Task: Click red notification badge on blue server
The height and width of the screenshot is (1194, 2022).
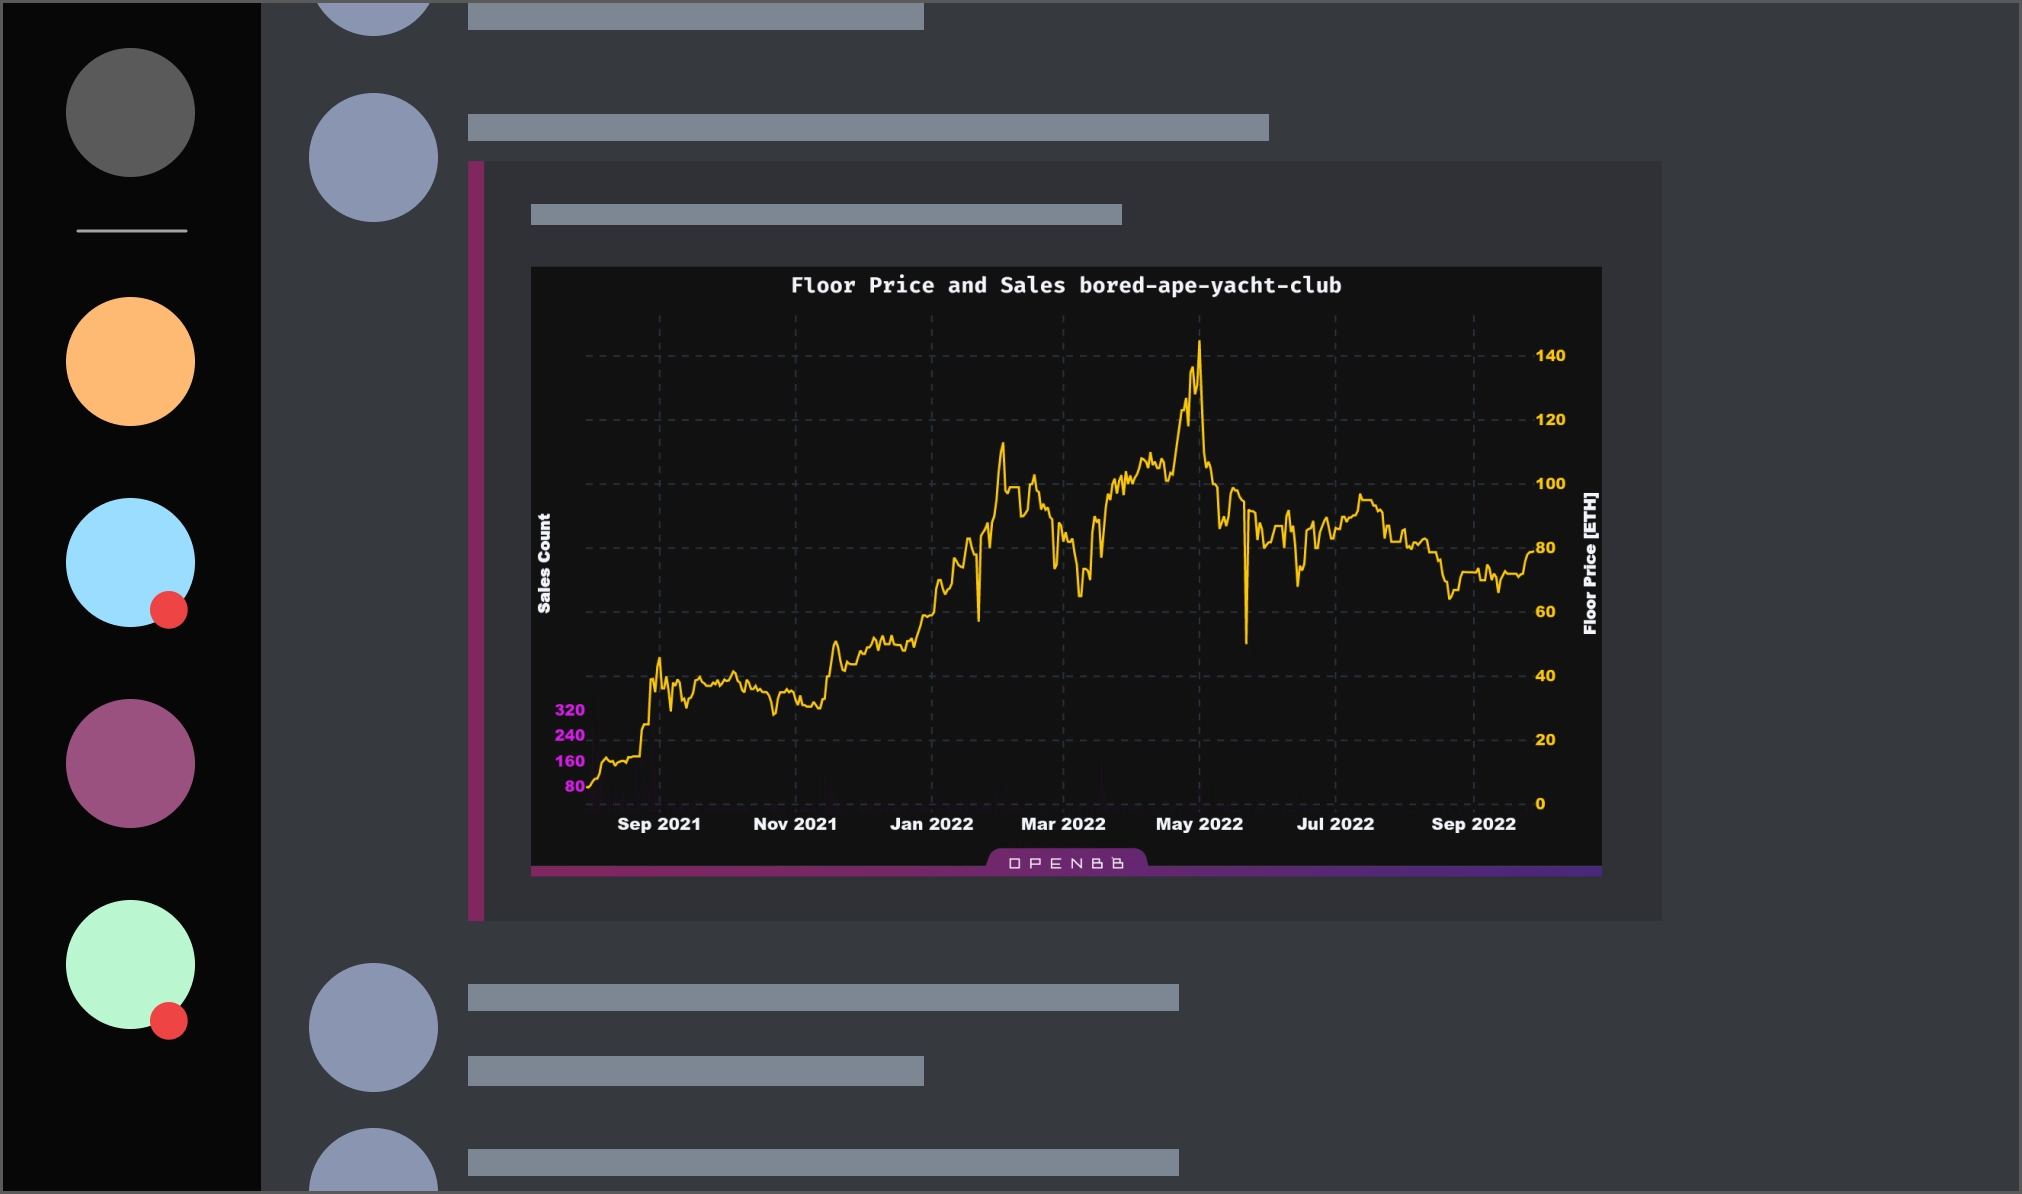Action: (169, 609)
